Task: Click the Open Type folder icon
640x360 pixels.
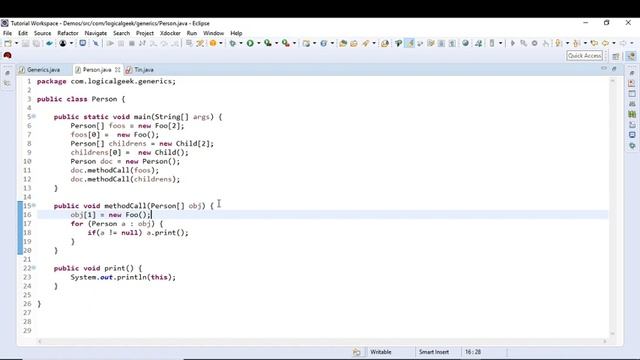Action: (343, 43)
